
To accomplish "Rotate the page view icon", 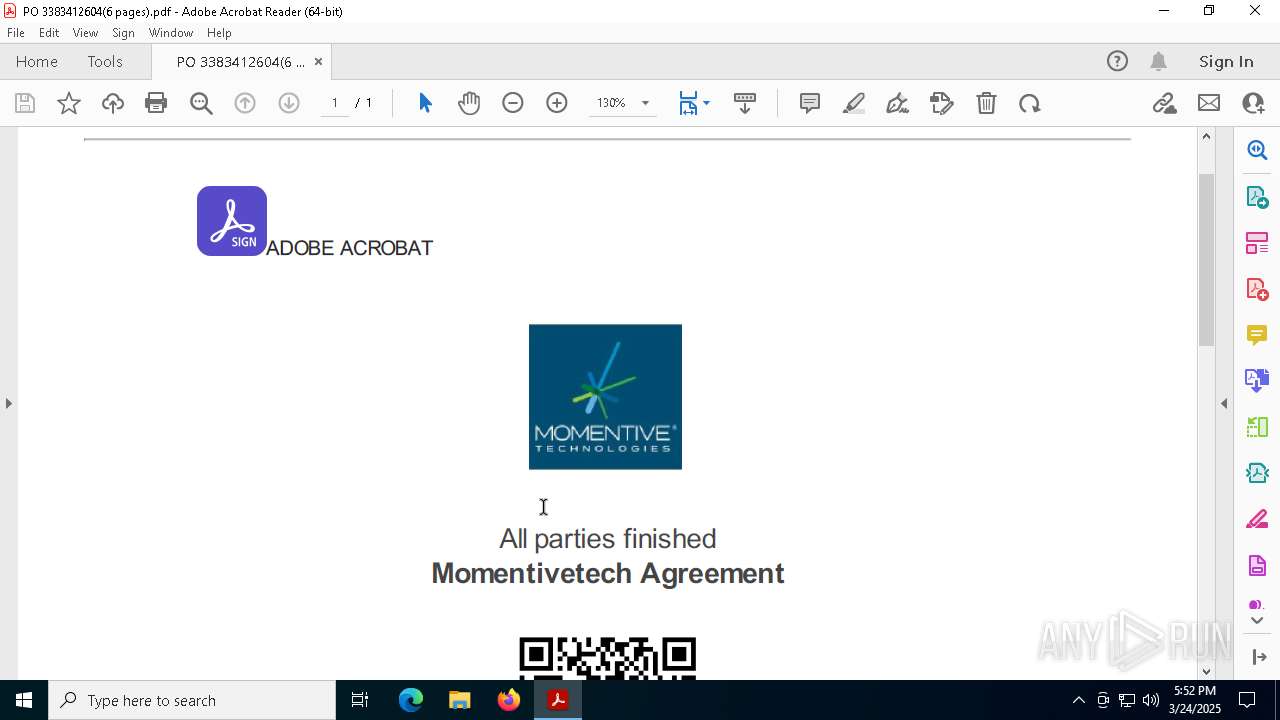I will (x=1030, y=103).
